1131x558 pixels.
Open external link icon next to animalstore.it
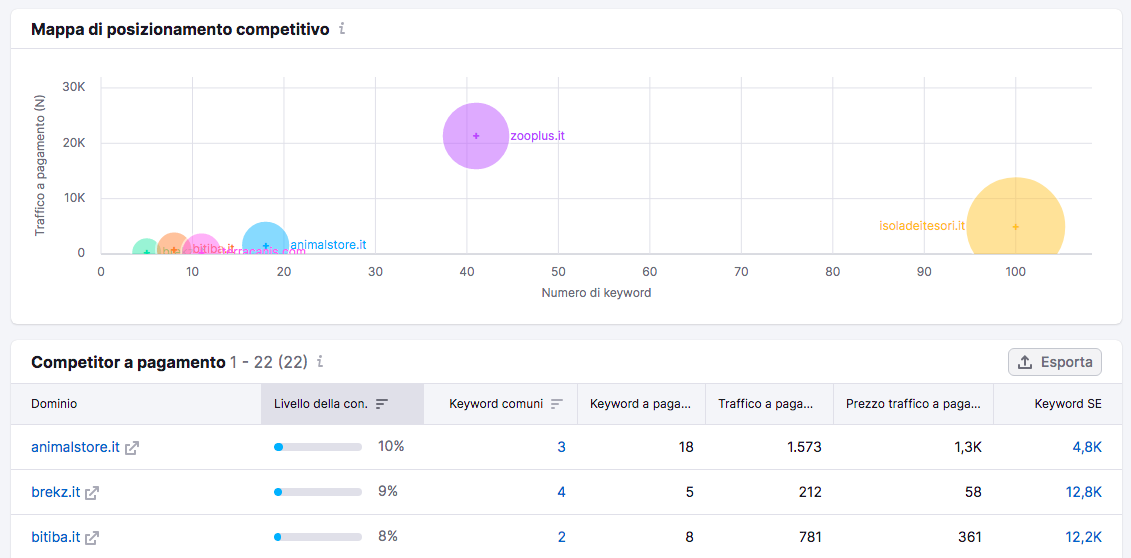tap(132, 448)
